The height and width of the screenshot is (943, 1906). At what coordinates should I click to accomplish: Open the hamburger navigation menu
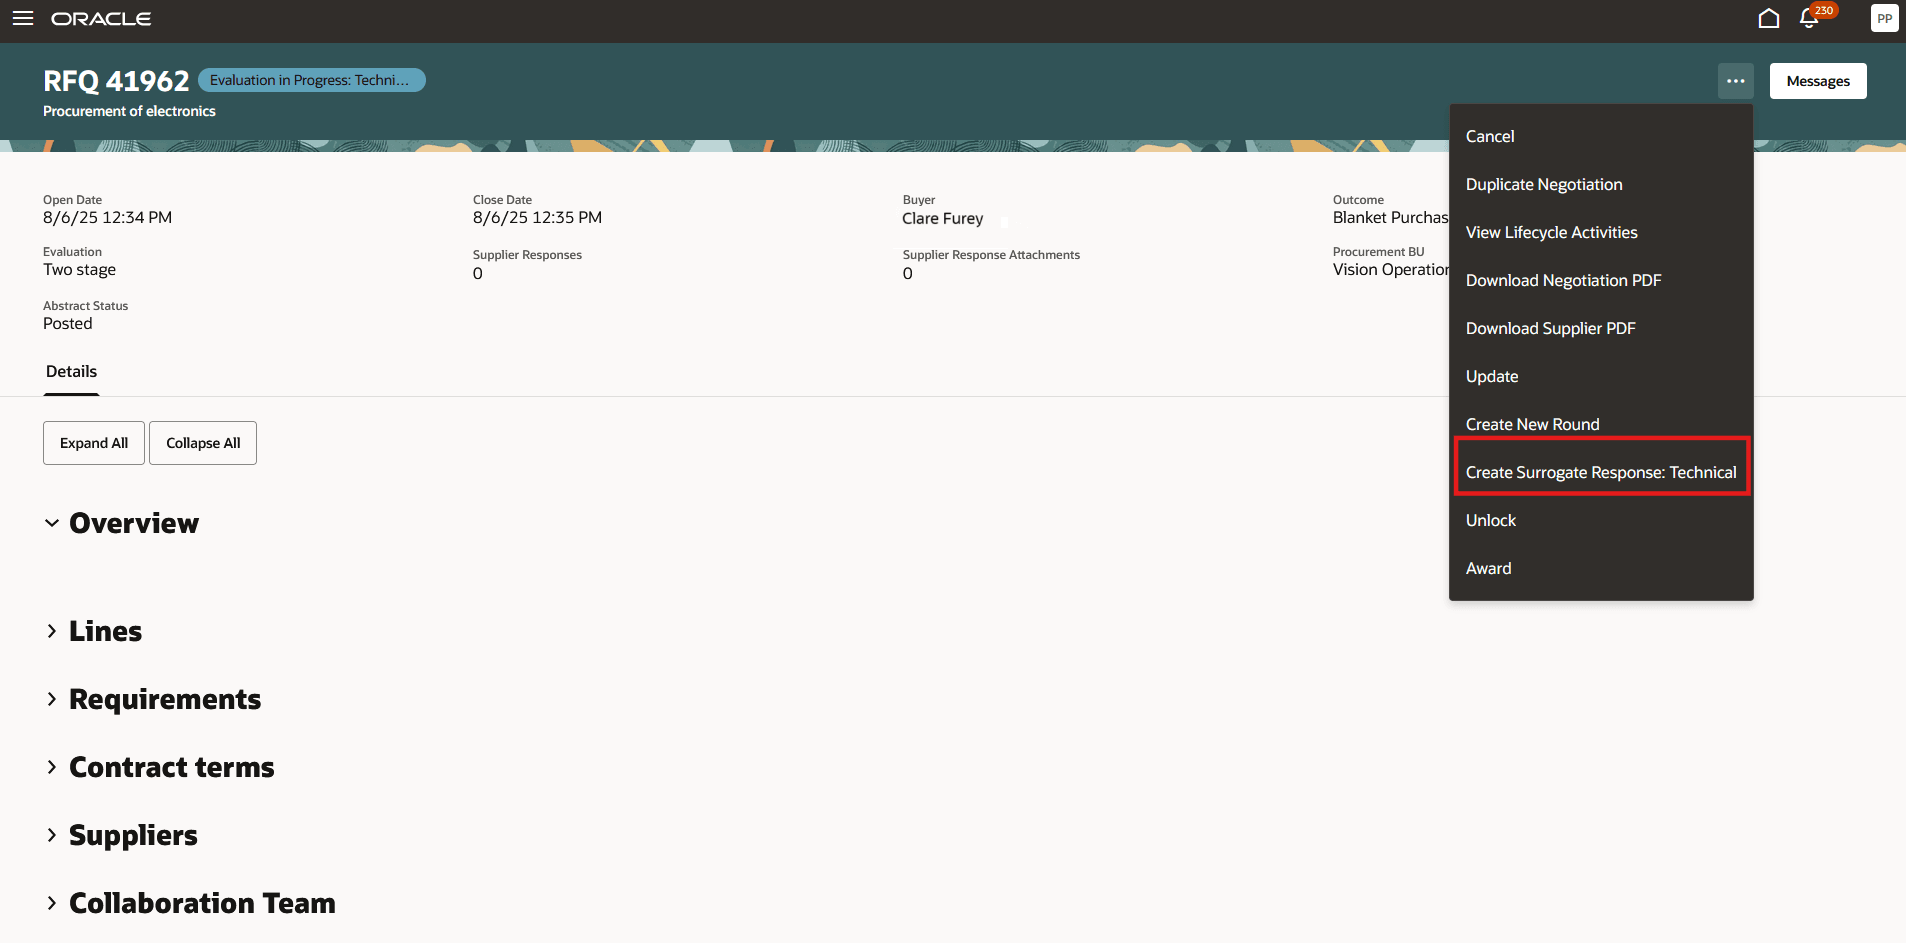click(x=23, y=18)
